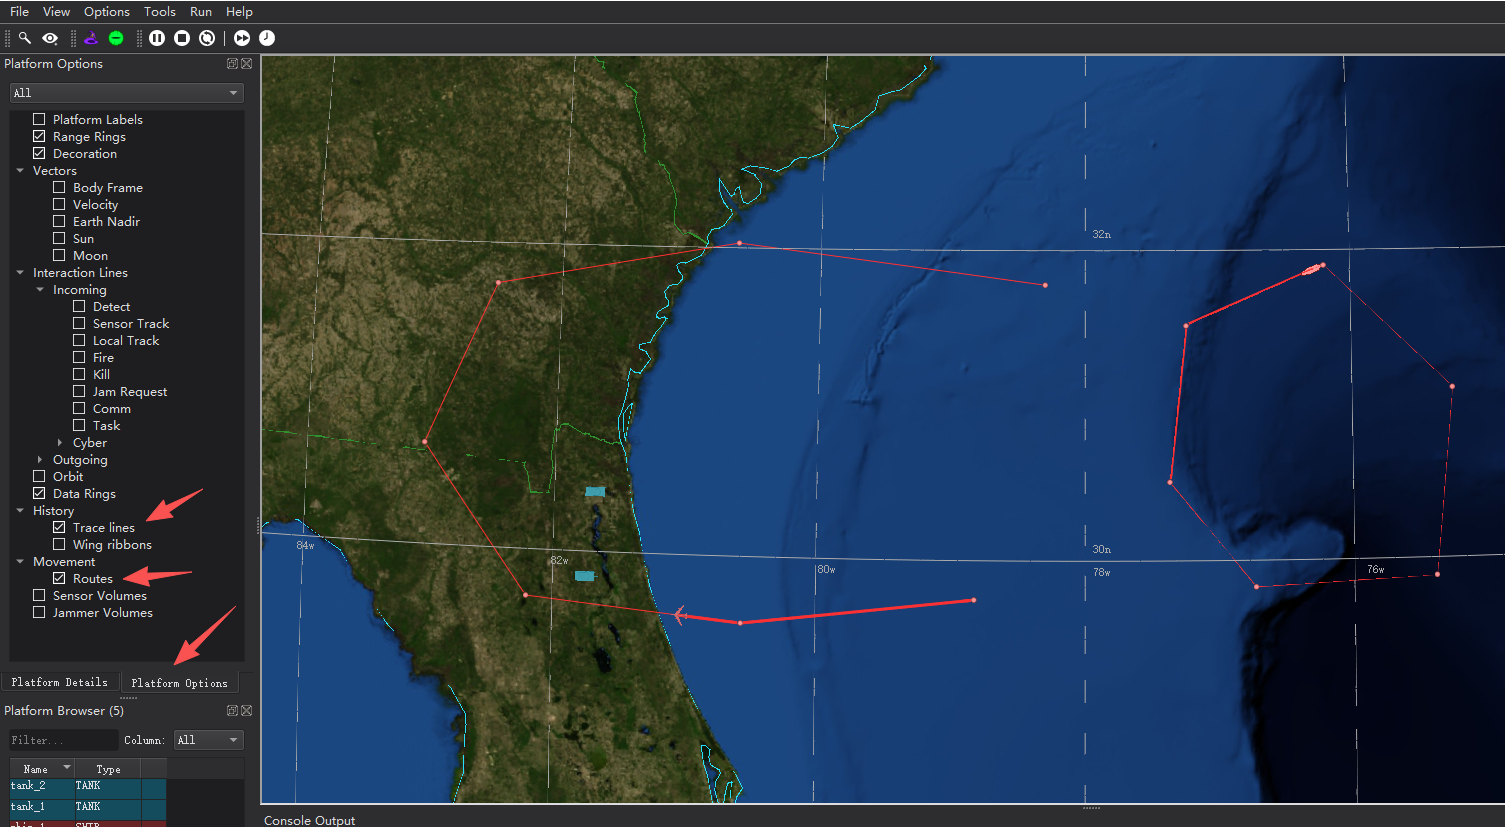Sort by the Name column header

(x=42, y=769)
